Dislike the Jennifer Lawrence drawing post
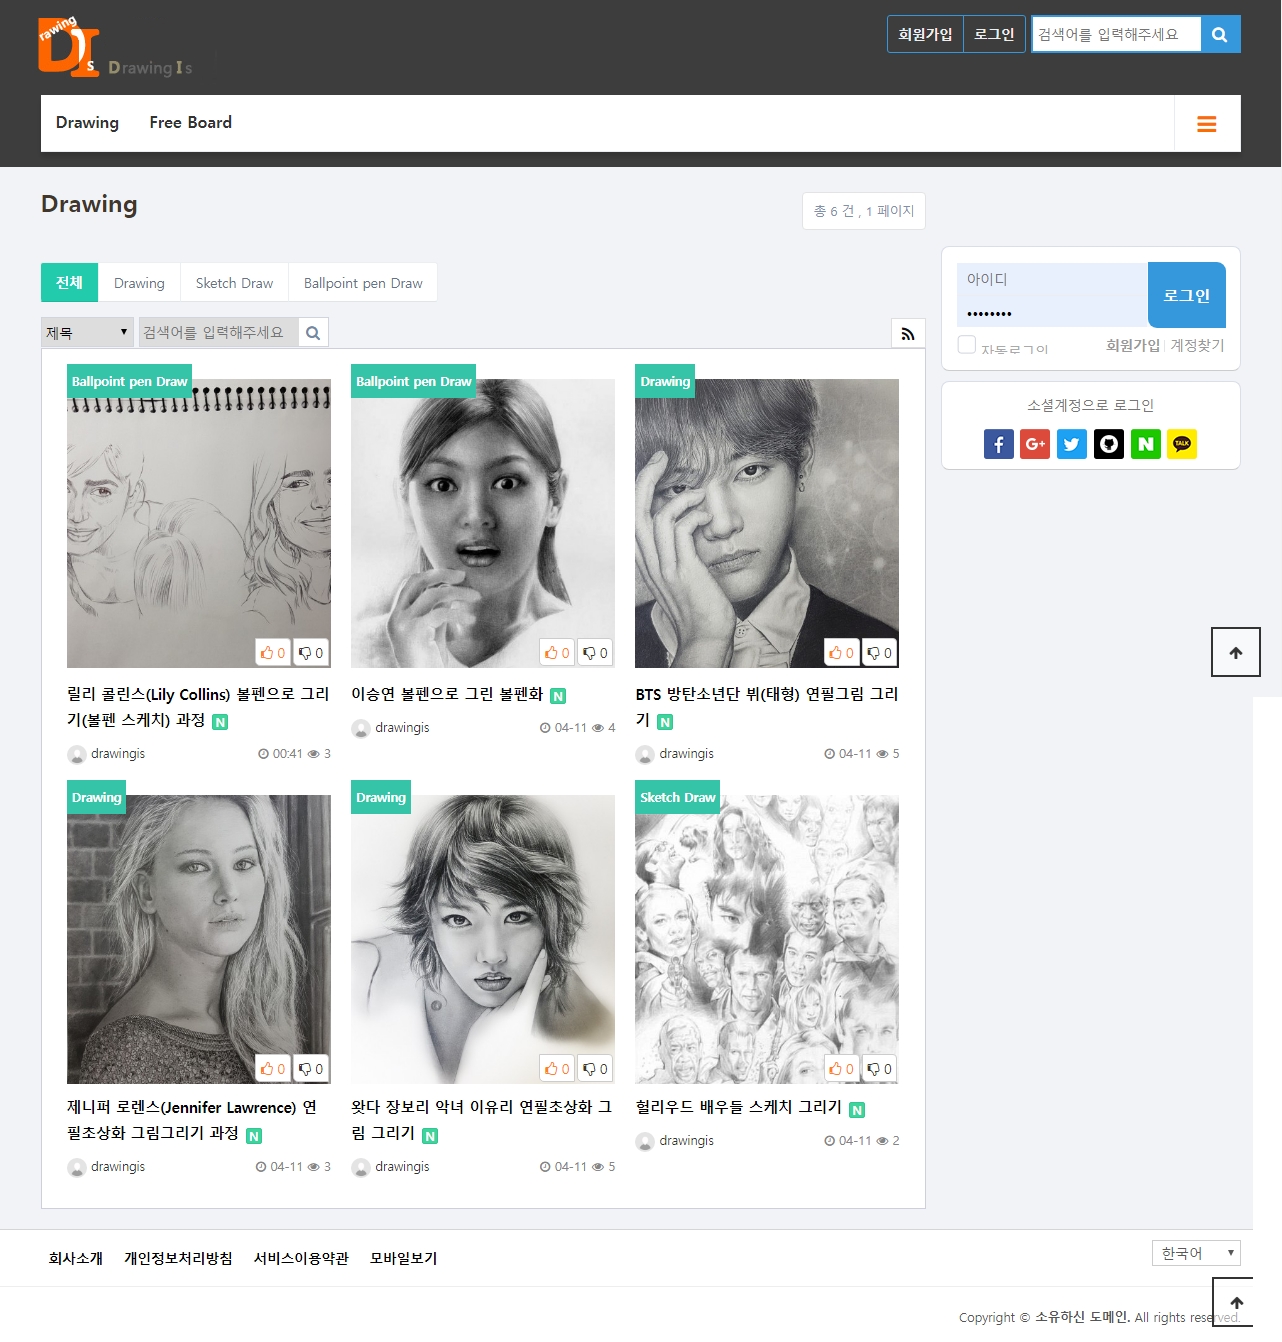 (311, 1069)
